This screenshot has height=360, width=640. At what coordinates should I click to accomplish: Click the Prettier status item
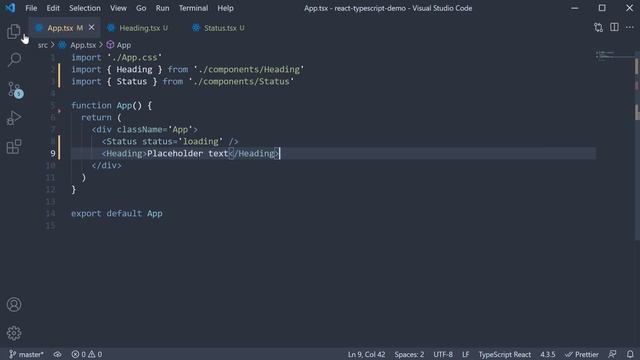pyautogui.click(x=582, y=354)
